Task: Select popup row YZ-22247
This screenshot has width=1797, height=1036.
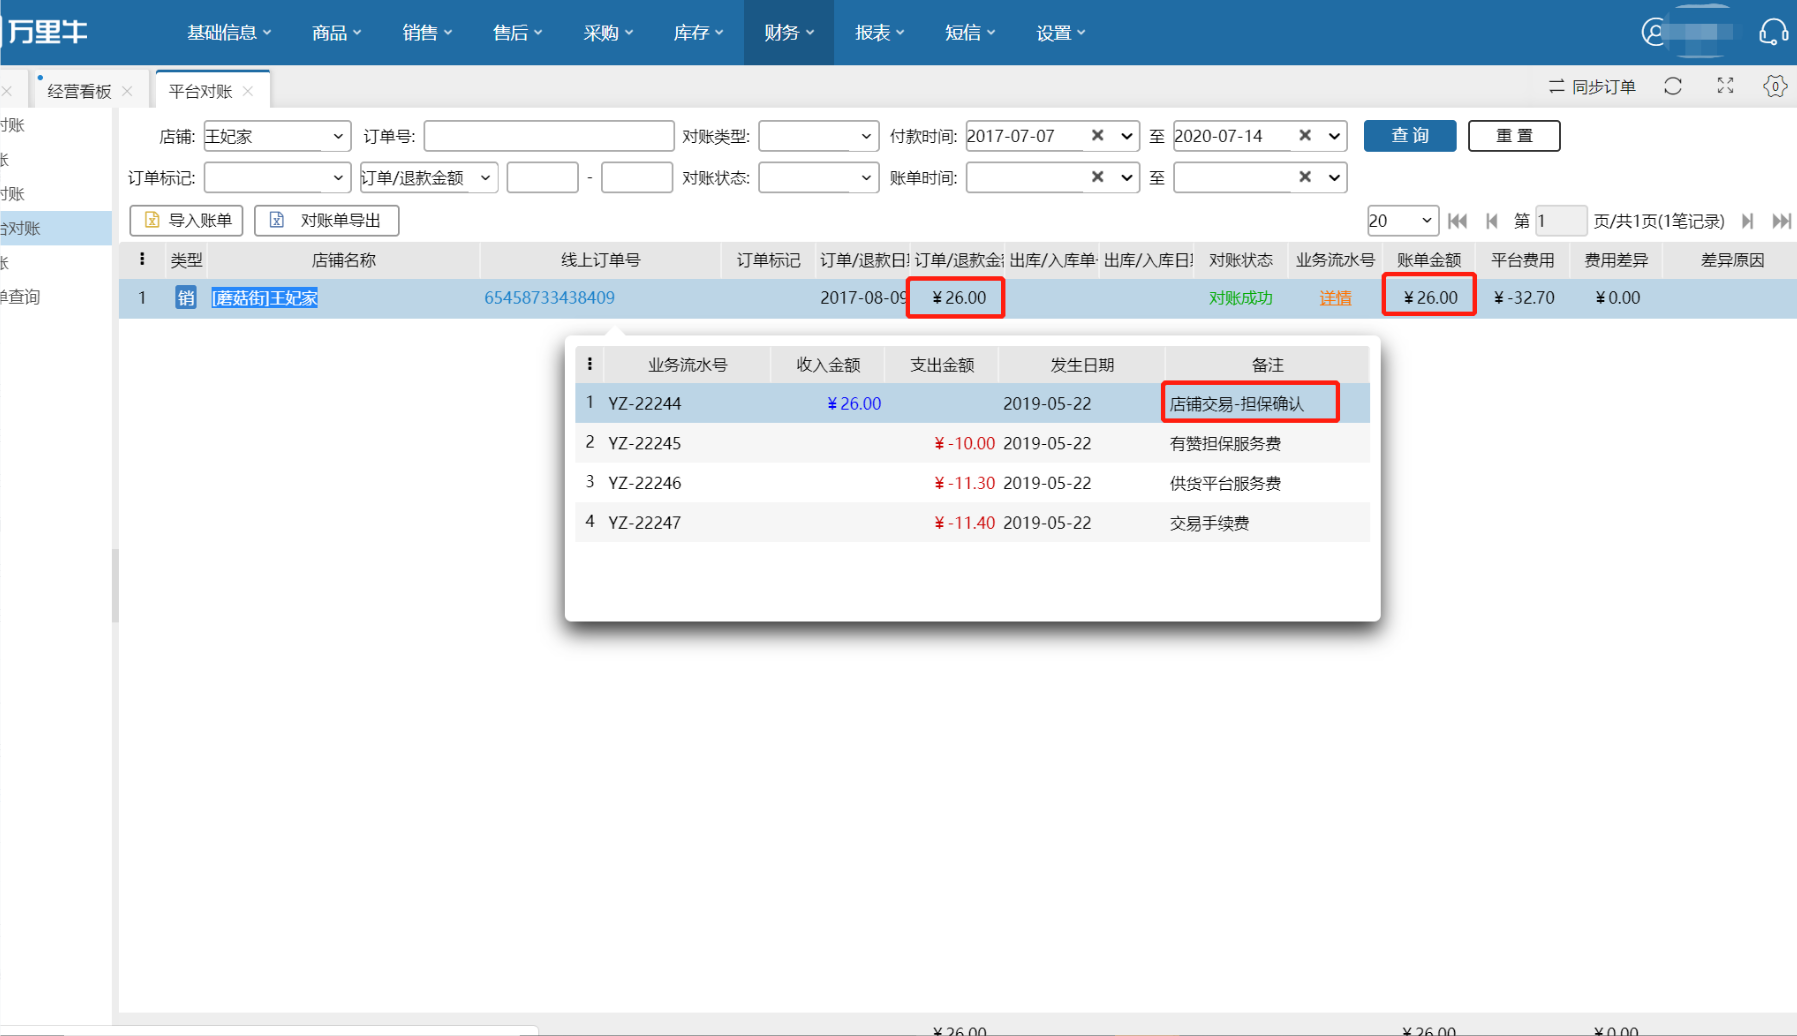Action: click(972, 522)
